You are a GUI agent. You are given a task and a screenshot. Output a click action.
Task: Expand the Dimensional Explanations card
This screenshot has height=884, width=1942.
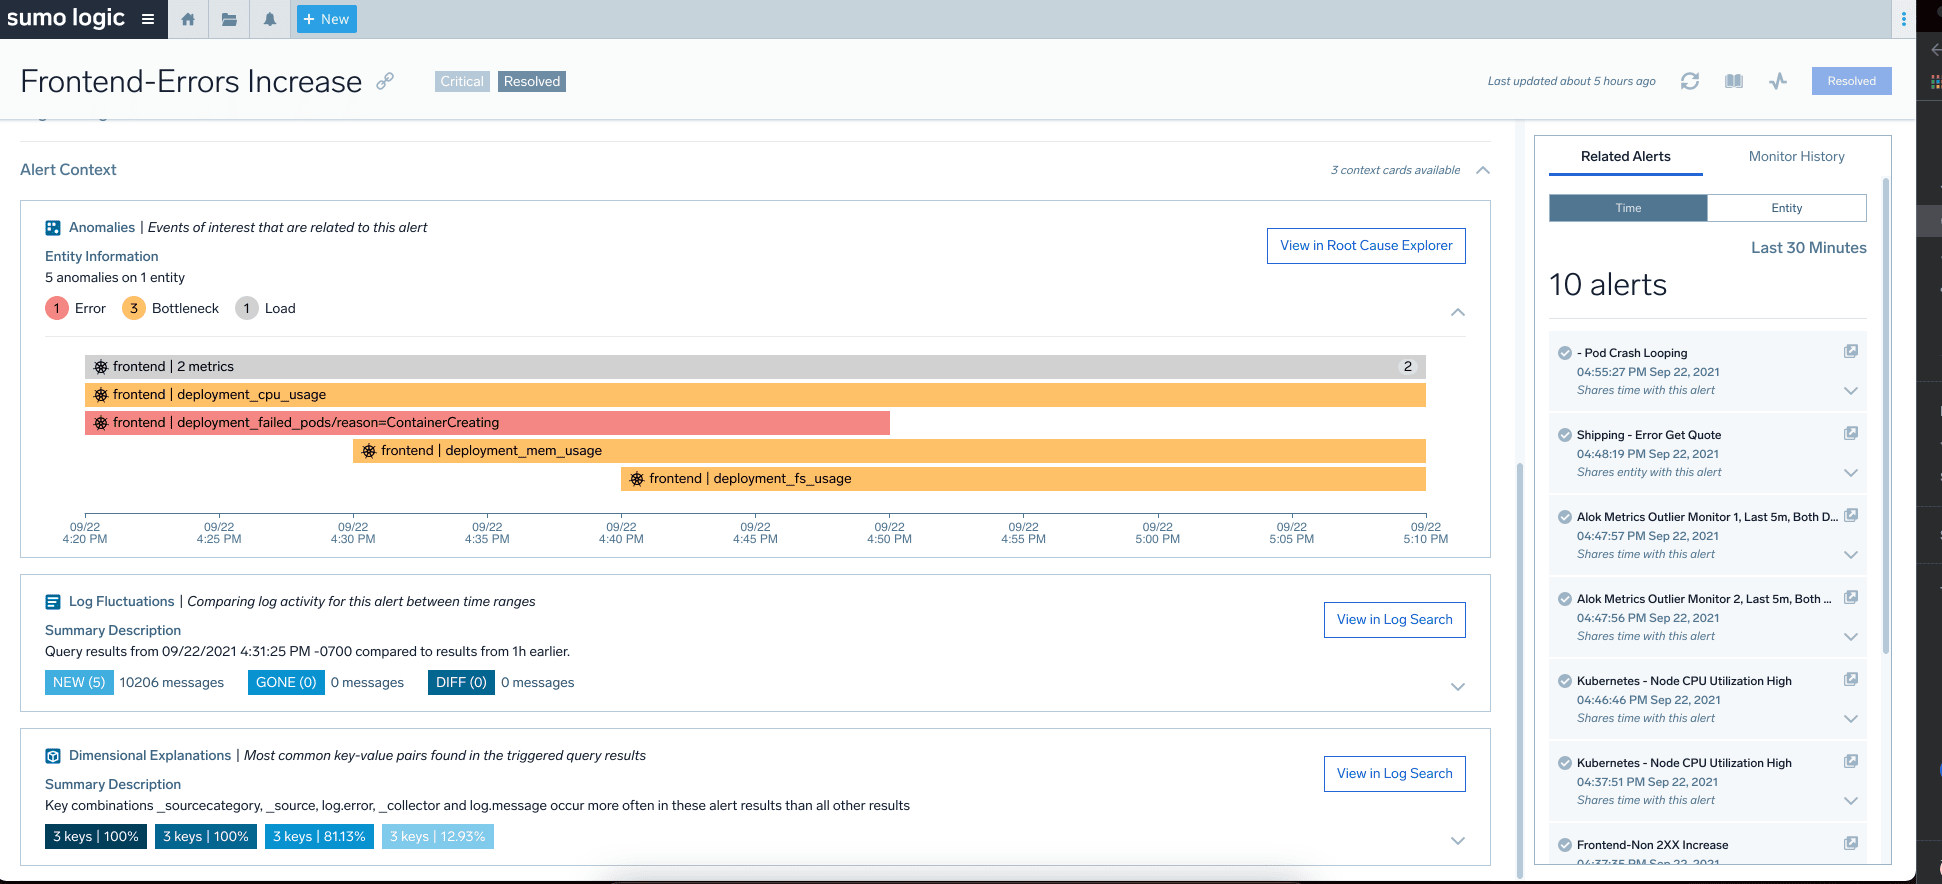point(1458,841)
